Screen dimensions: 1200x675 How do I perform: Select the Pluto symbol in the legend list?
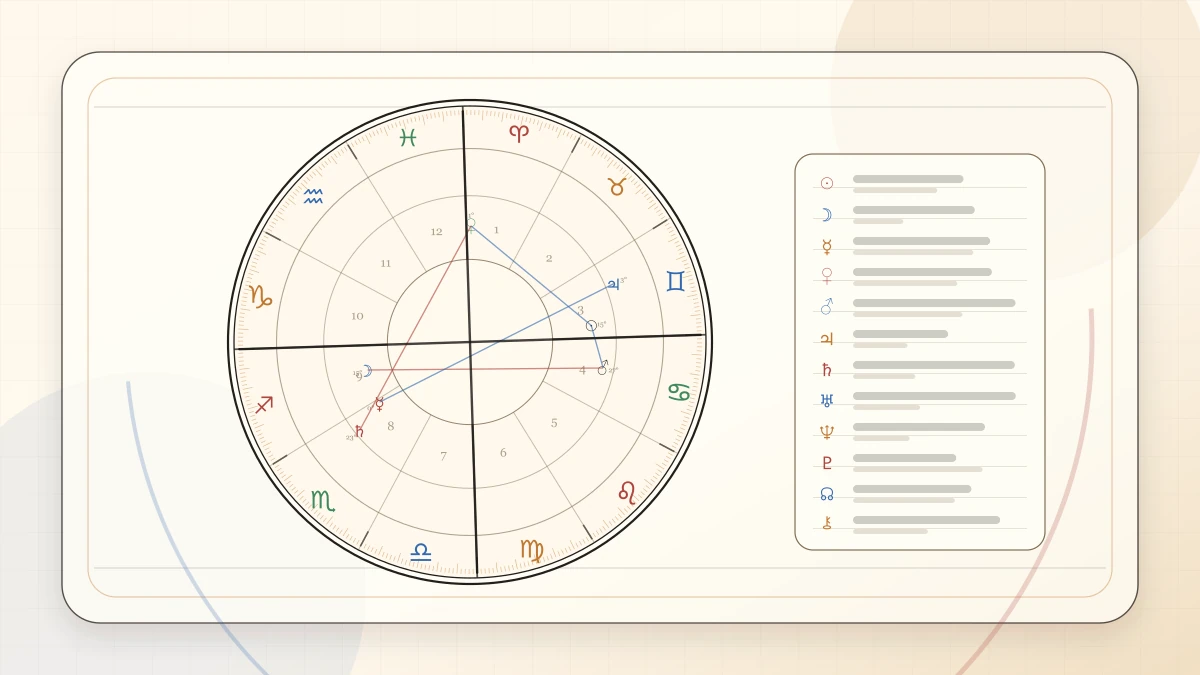[x=827, y=463]
